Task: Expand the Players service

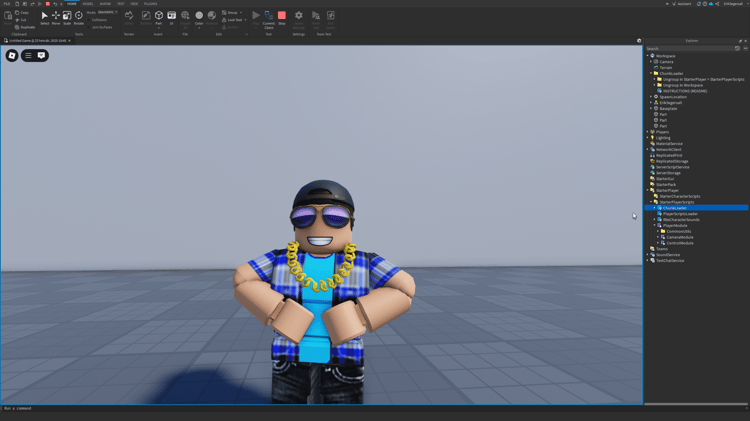Action: pyautogui.click(x=648, y=132)
